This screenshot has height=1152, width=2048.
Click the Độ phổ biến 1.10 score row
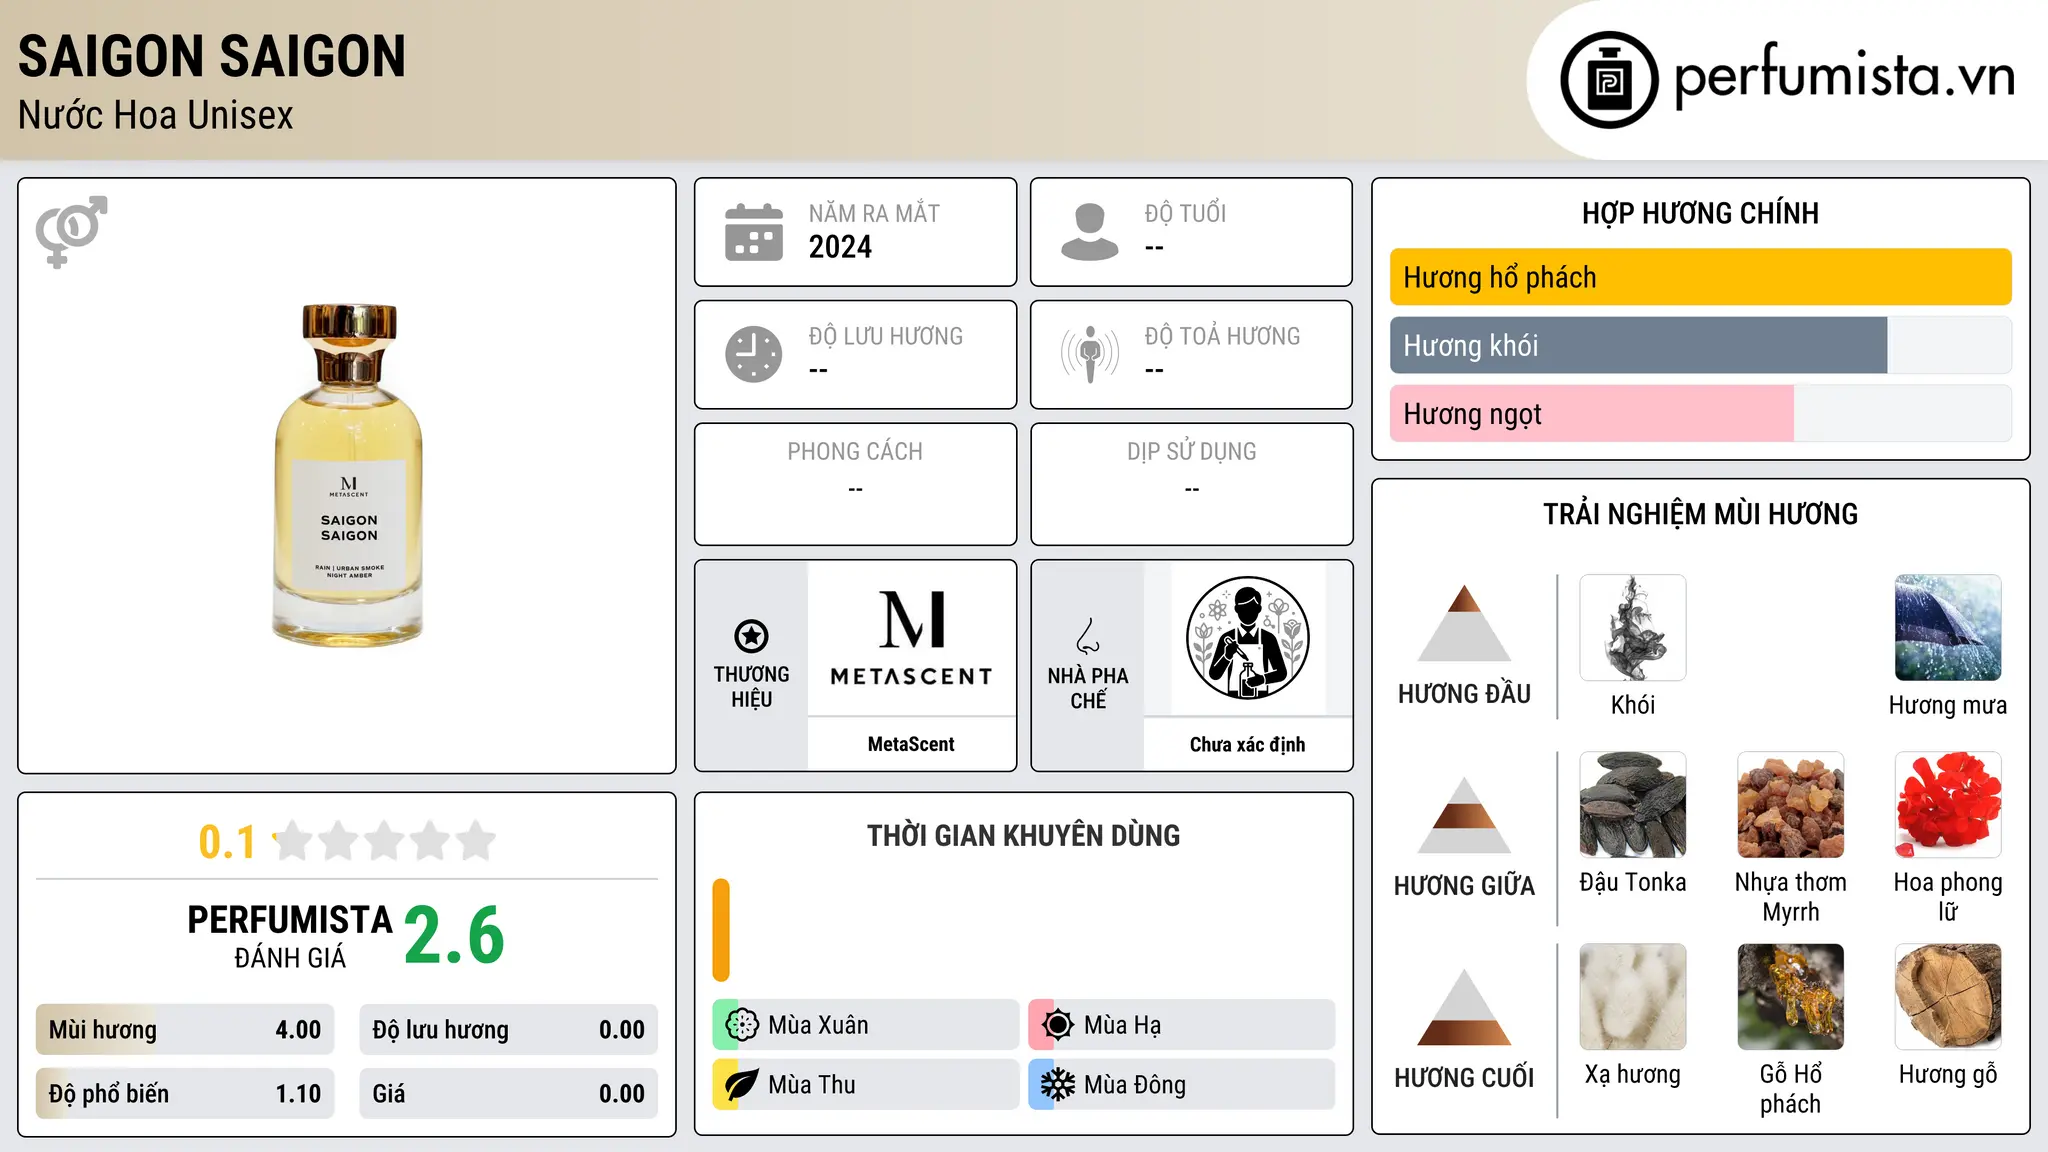(185, 1093)
